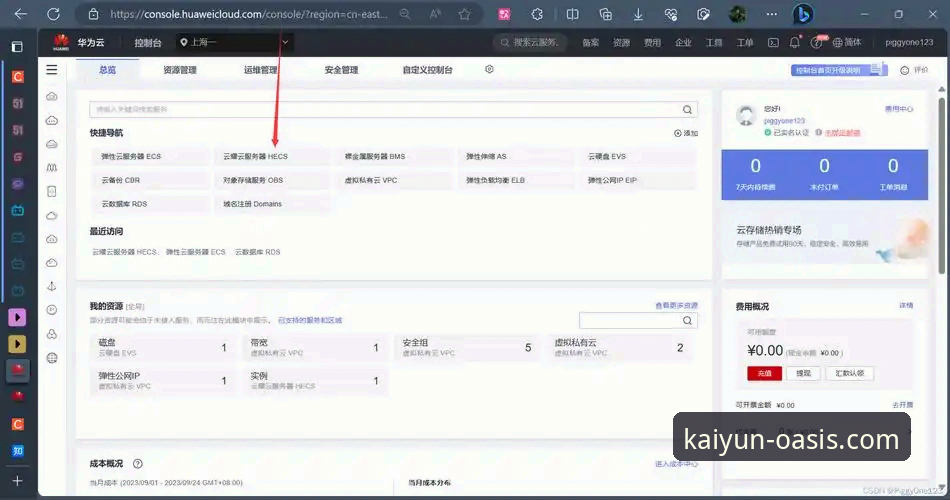Open browser downloads icon
The height and width of the screenshot is (500, 950).
pos(638,14)
